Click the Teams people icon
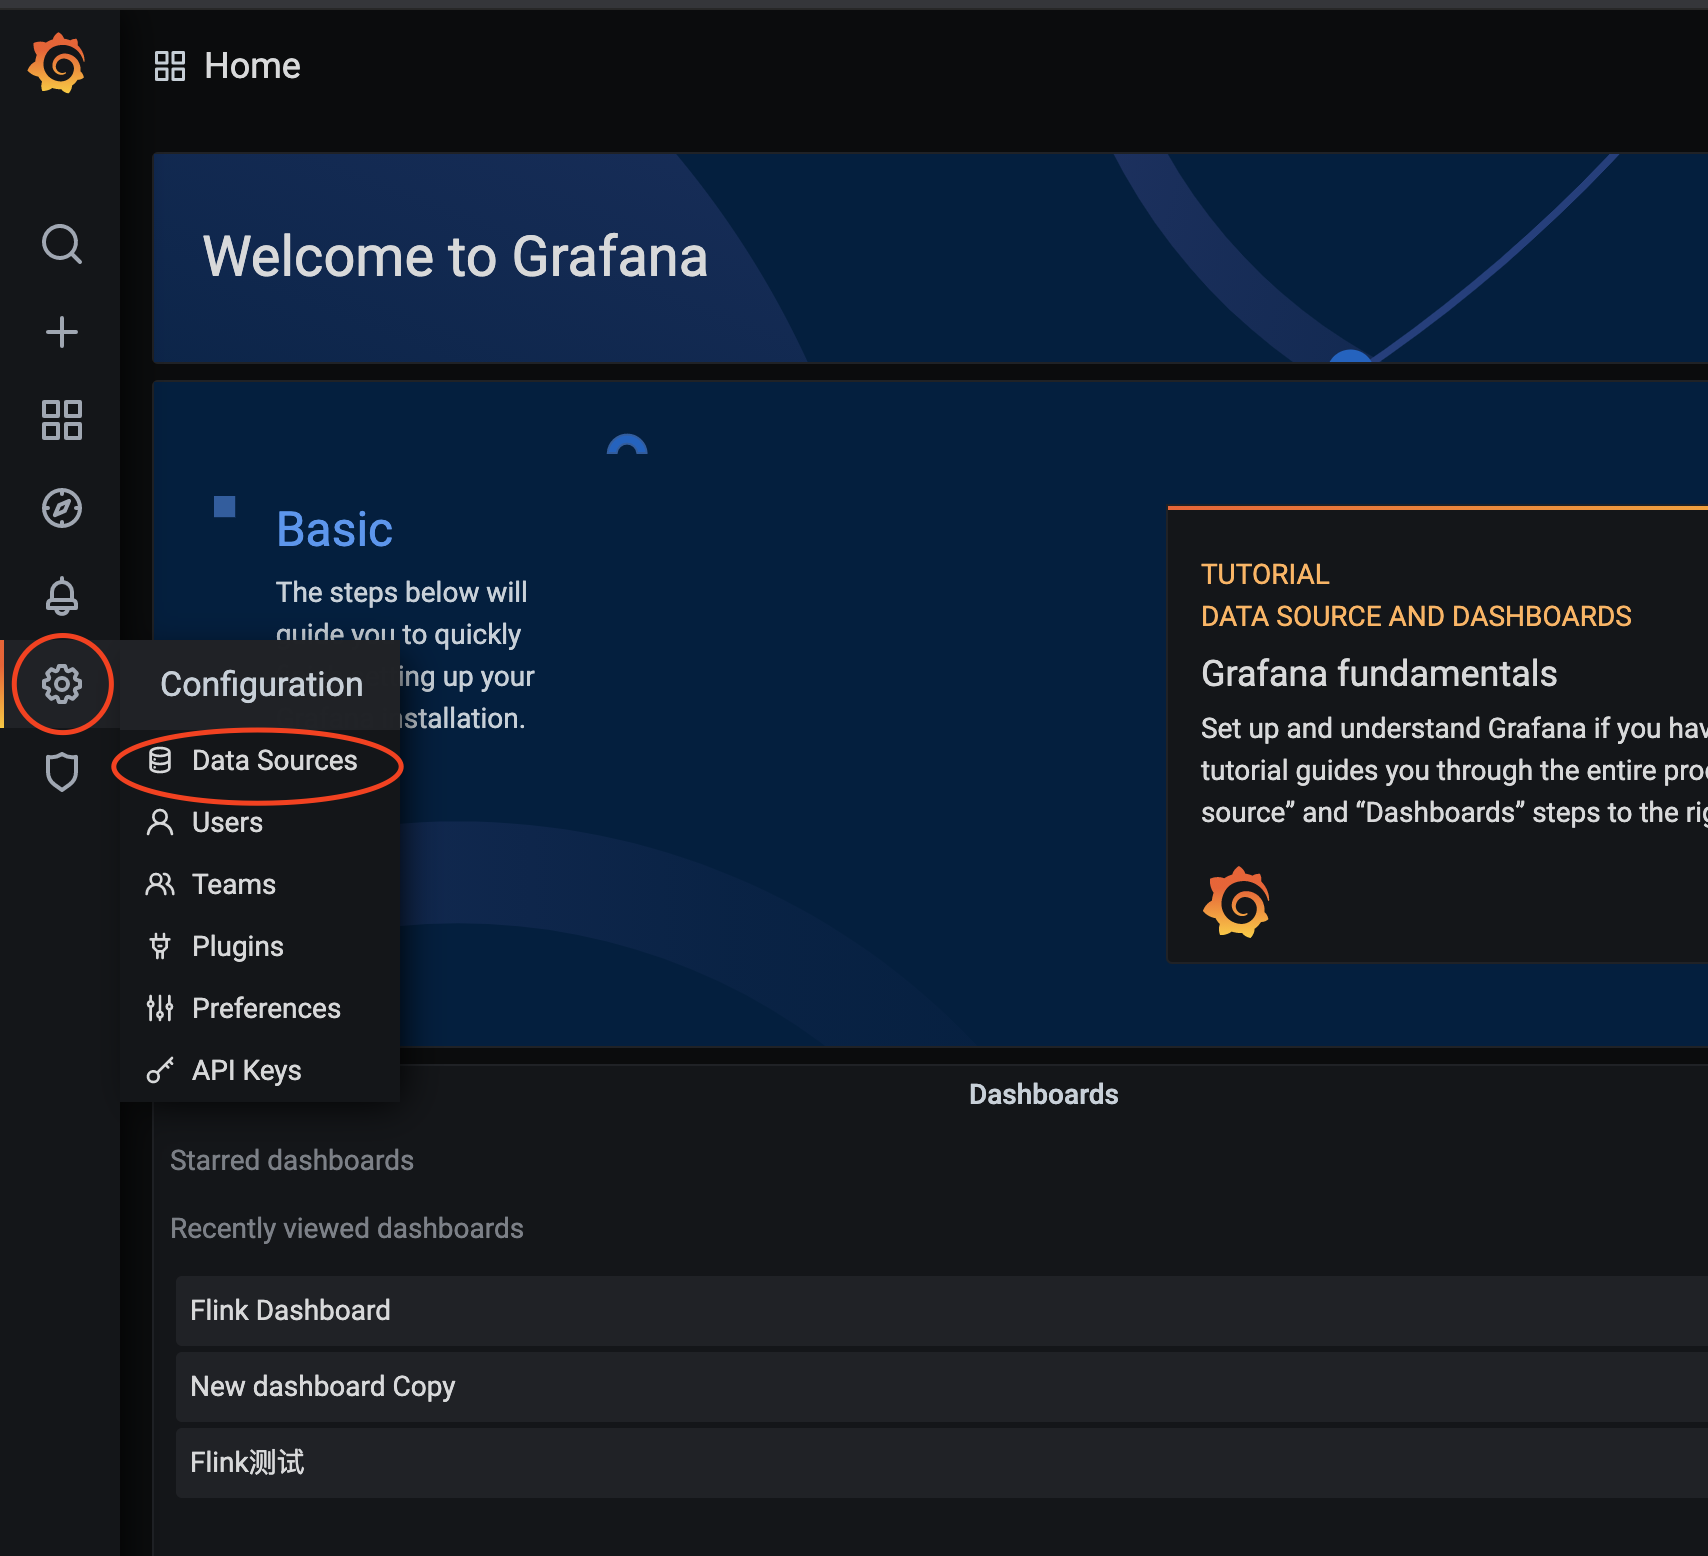Viewport: 1708px width, 1556px height. 160,884
